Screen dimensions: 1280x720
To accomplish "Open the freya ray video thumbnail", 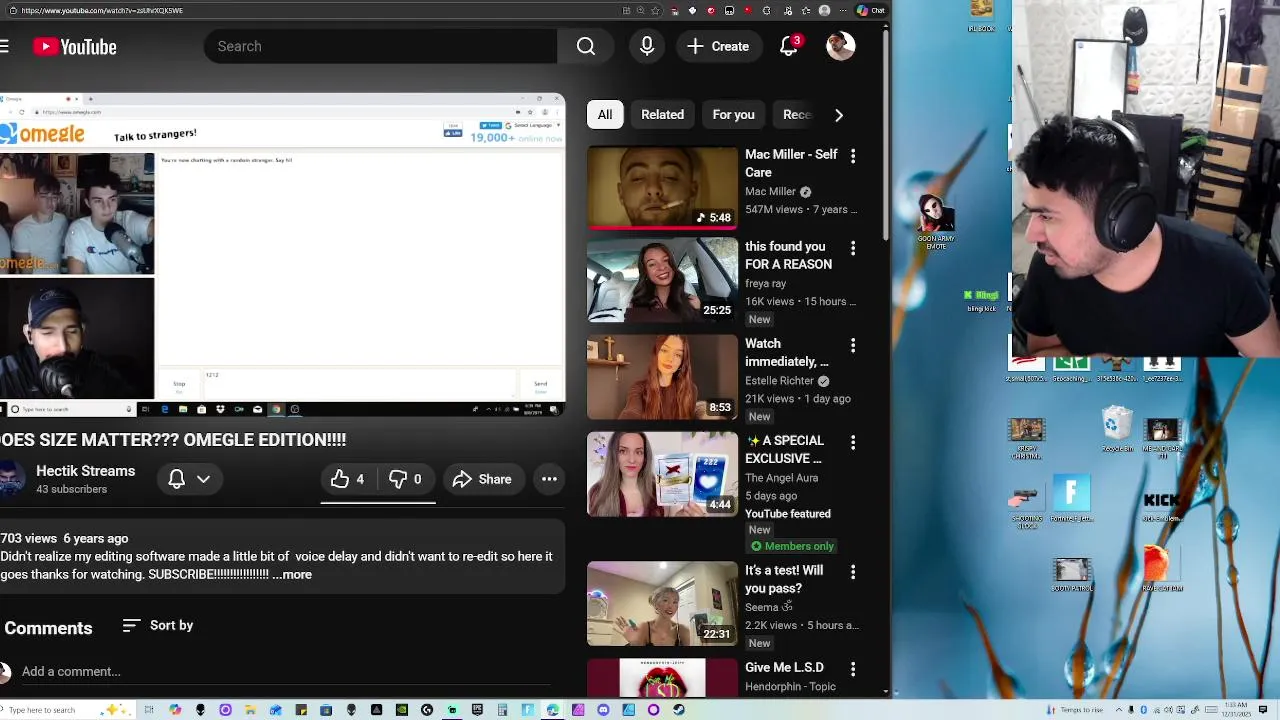I will click(662, 280).
